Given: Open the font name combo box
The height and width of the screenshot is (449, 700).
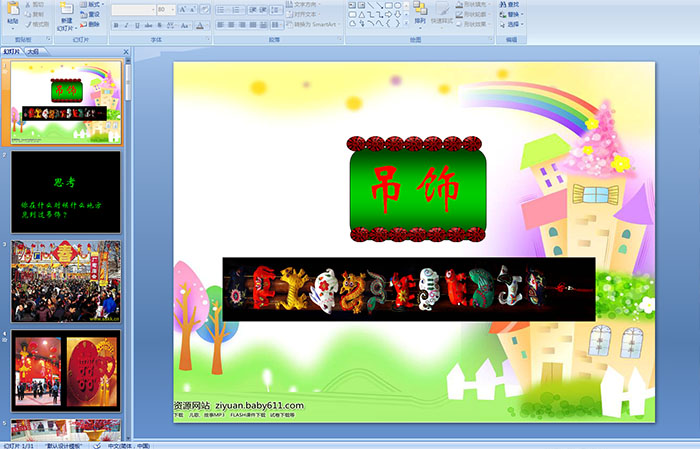Looking at the screenshot, I should 133,9.
